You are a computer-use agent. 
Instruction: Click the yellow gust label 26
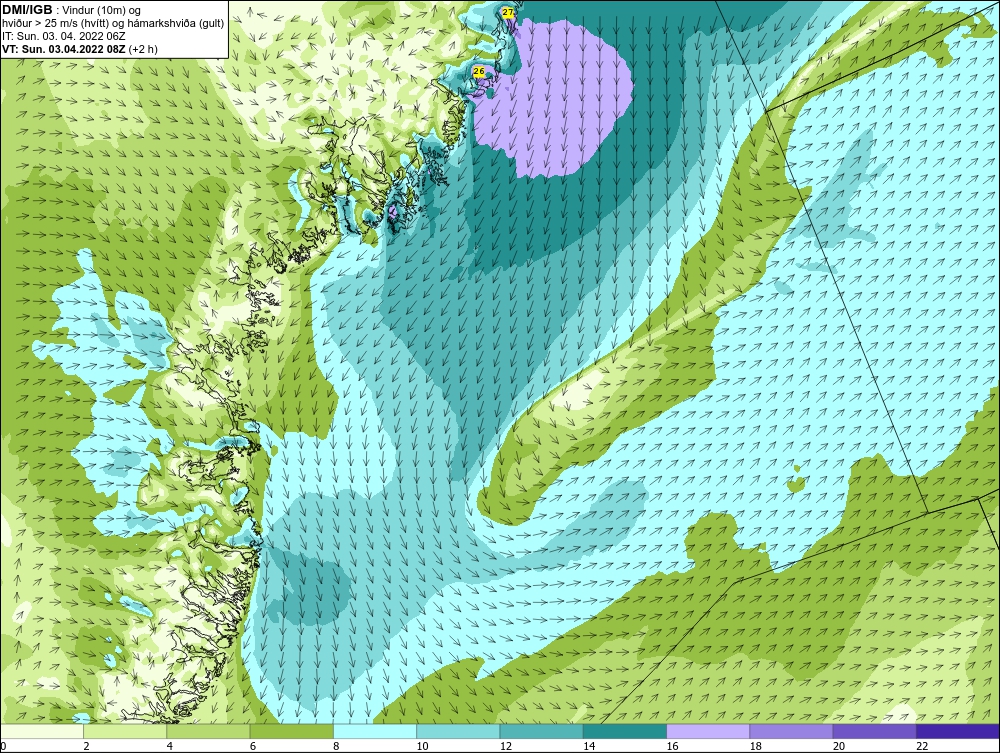coord(479,71)
